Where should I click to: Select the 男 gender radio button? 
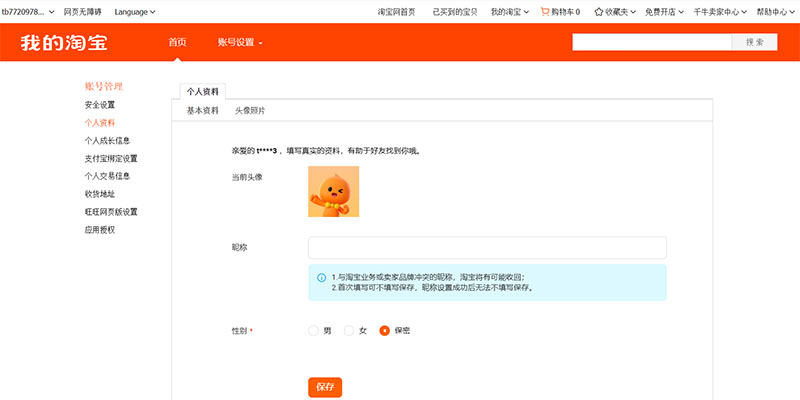pos(314,330)
